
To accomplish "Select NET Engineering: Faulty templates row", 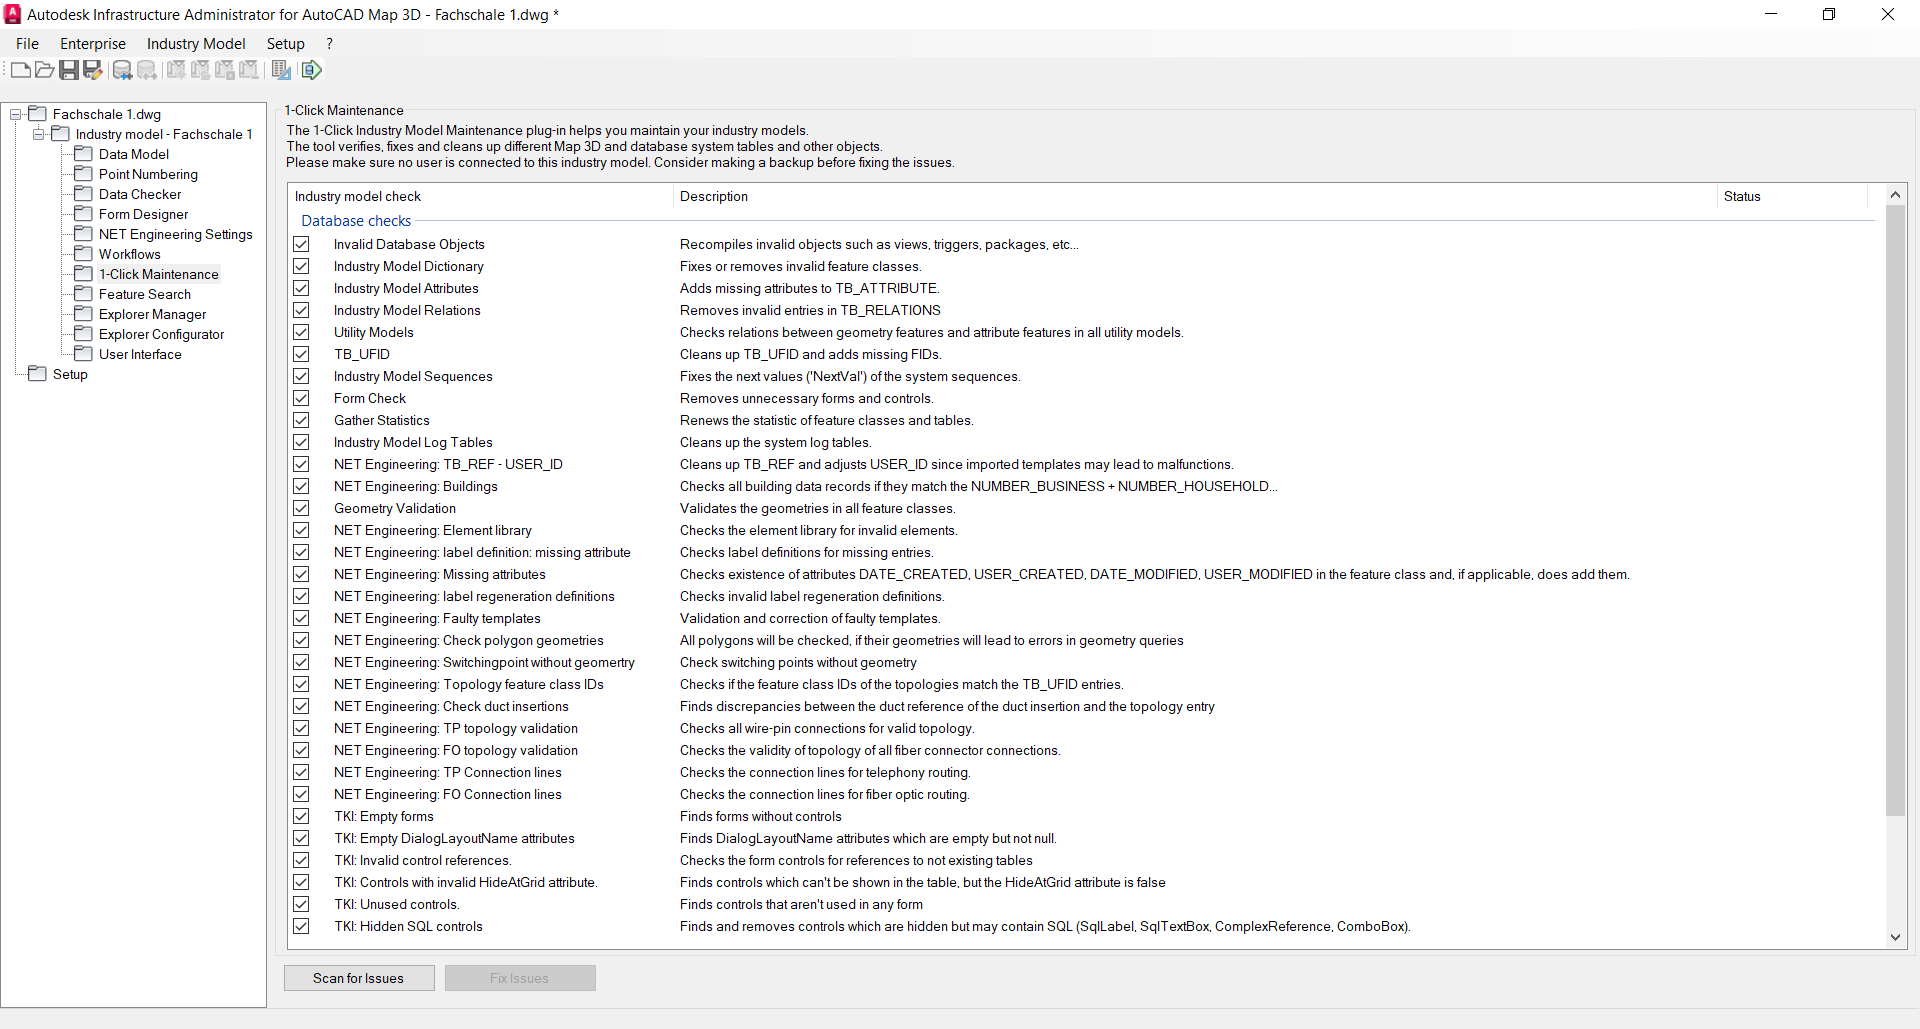I will [x=437, y=618].
